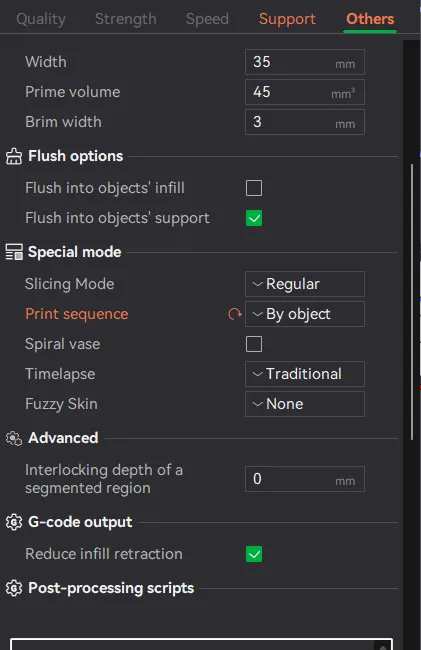Click the Prime volume input field
Image resolution: width=421 pixels, height=650 pixels.
305,92
